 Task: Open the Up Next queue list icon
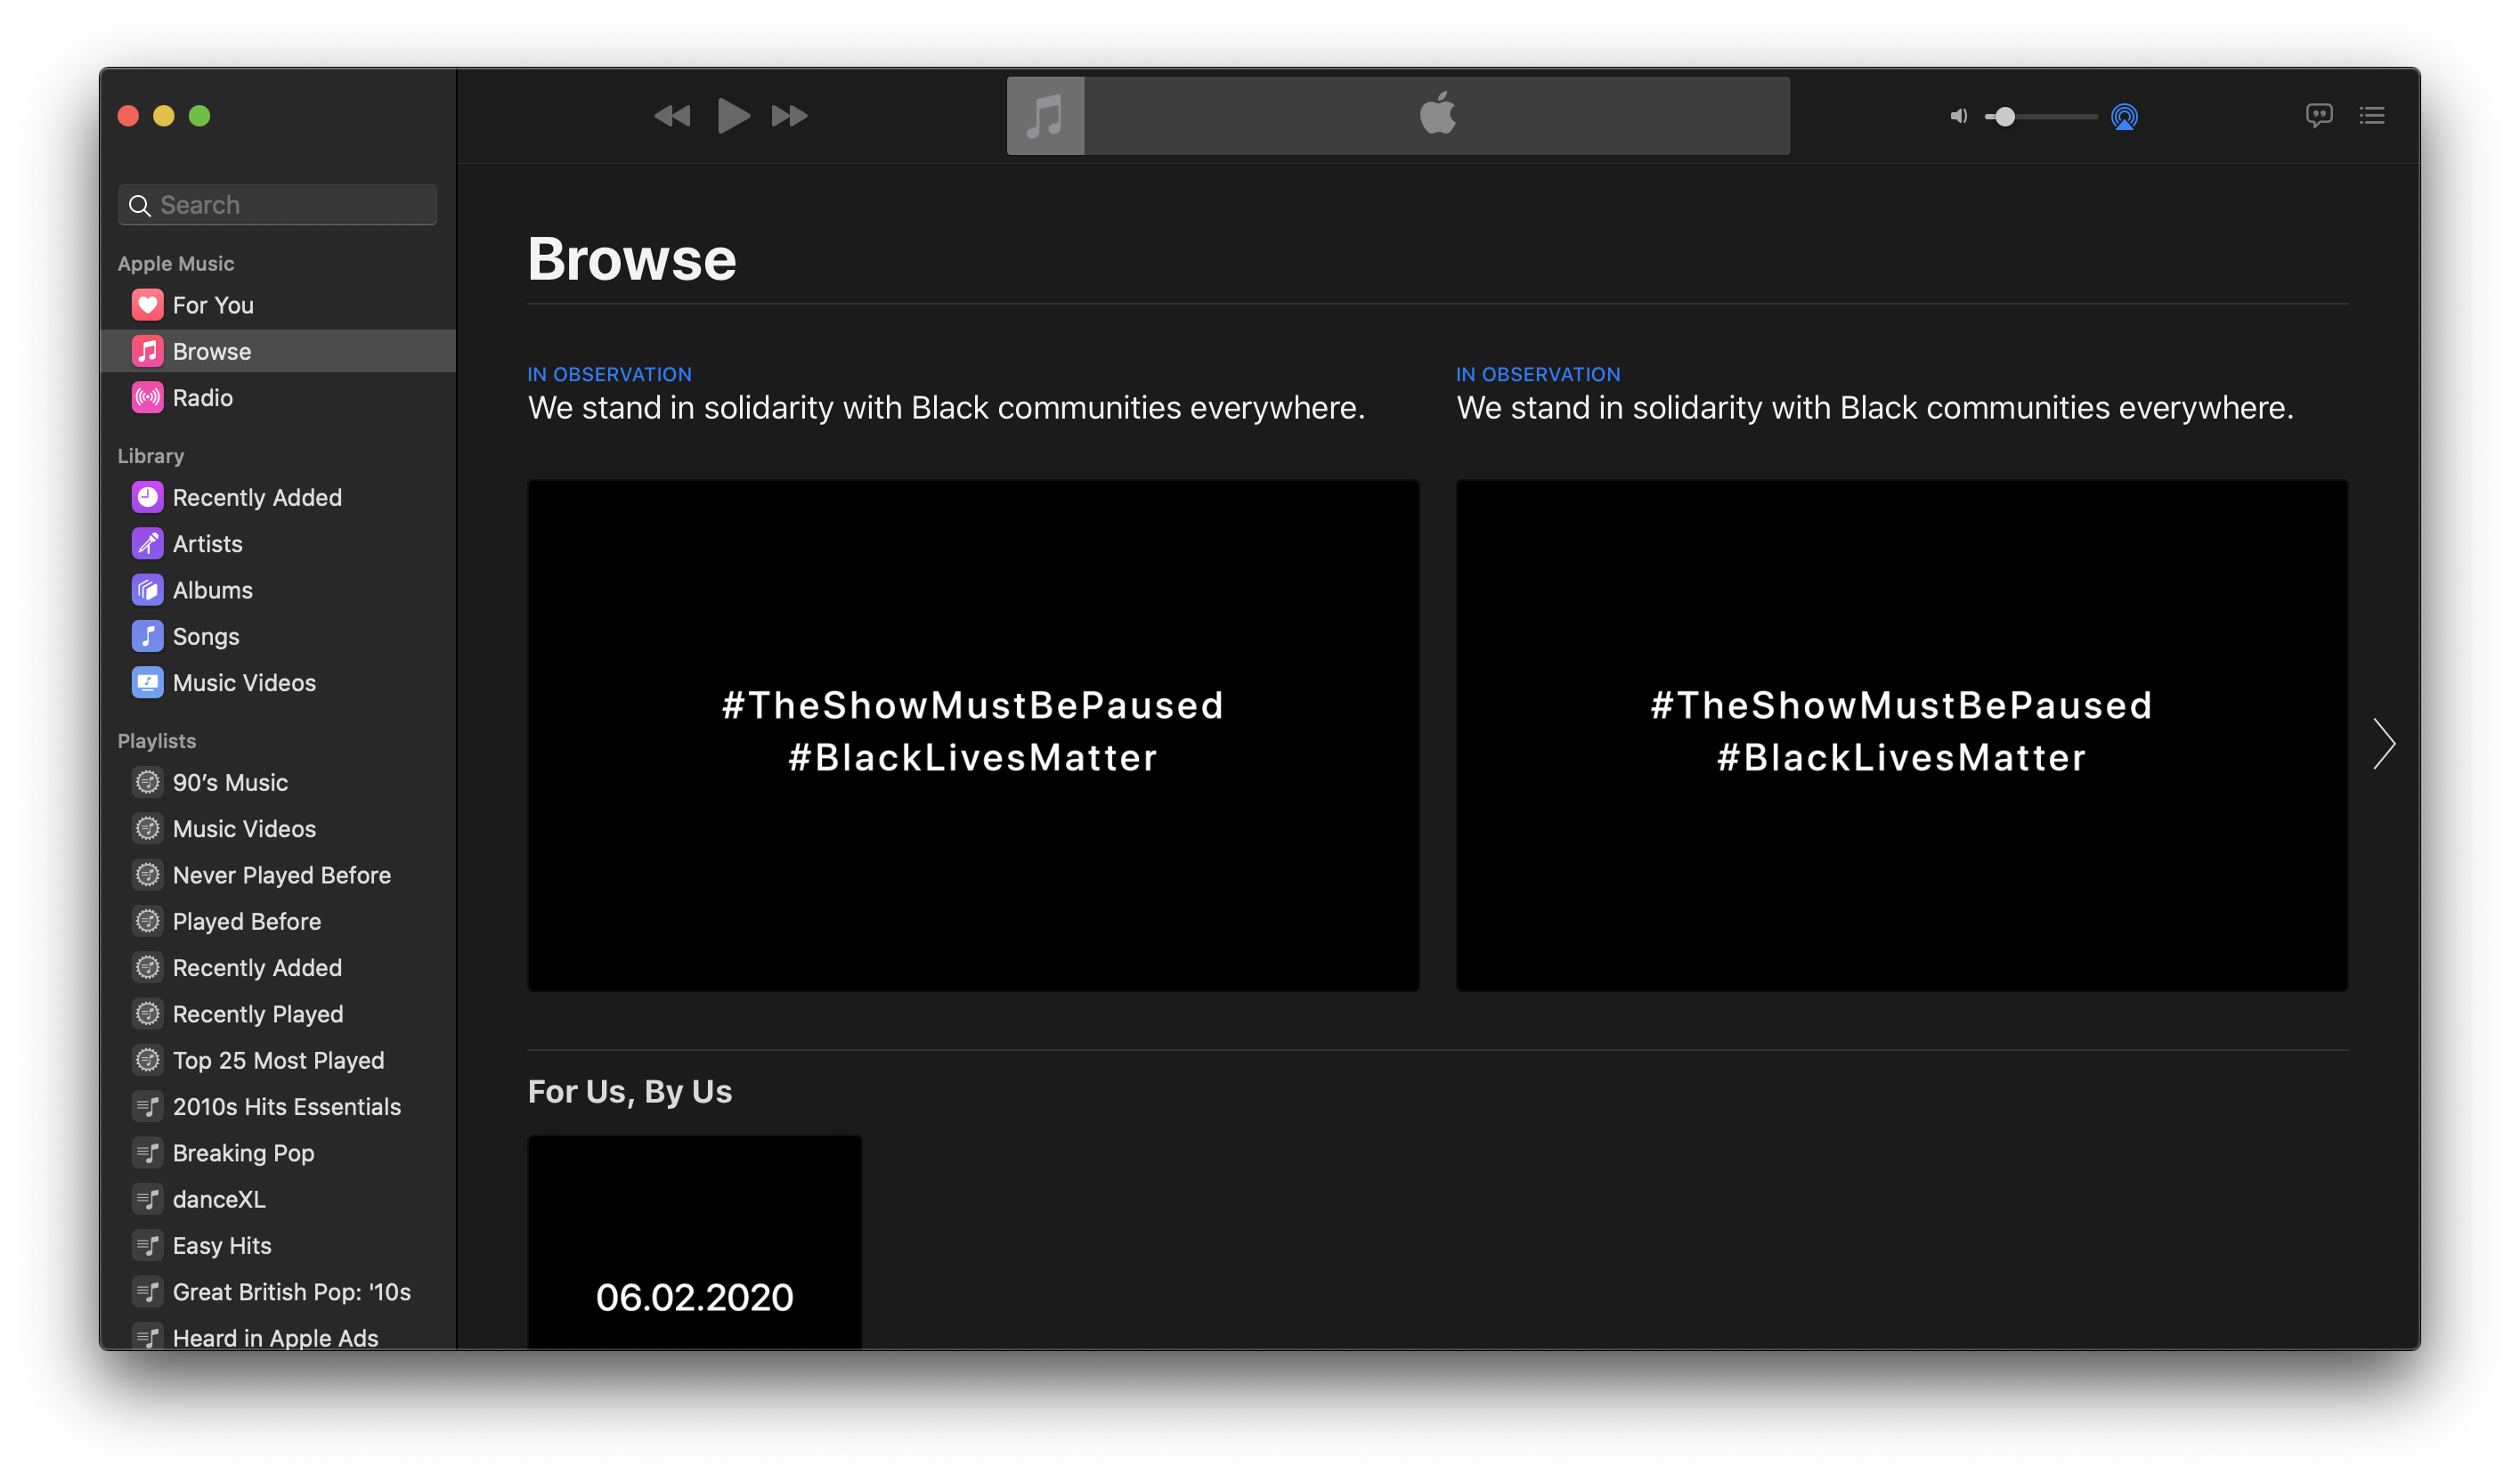tap(2372, 116)
